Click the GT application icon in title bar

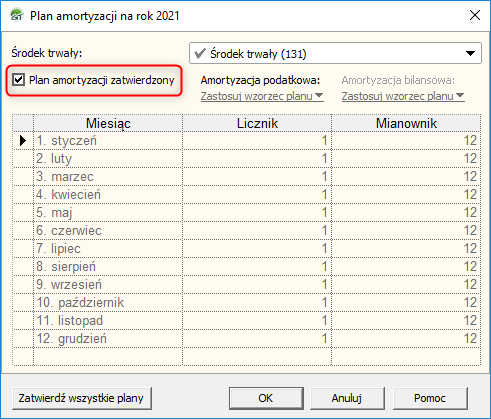tap(17, 15)
